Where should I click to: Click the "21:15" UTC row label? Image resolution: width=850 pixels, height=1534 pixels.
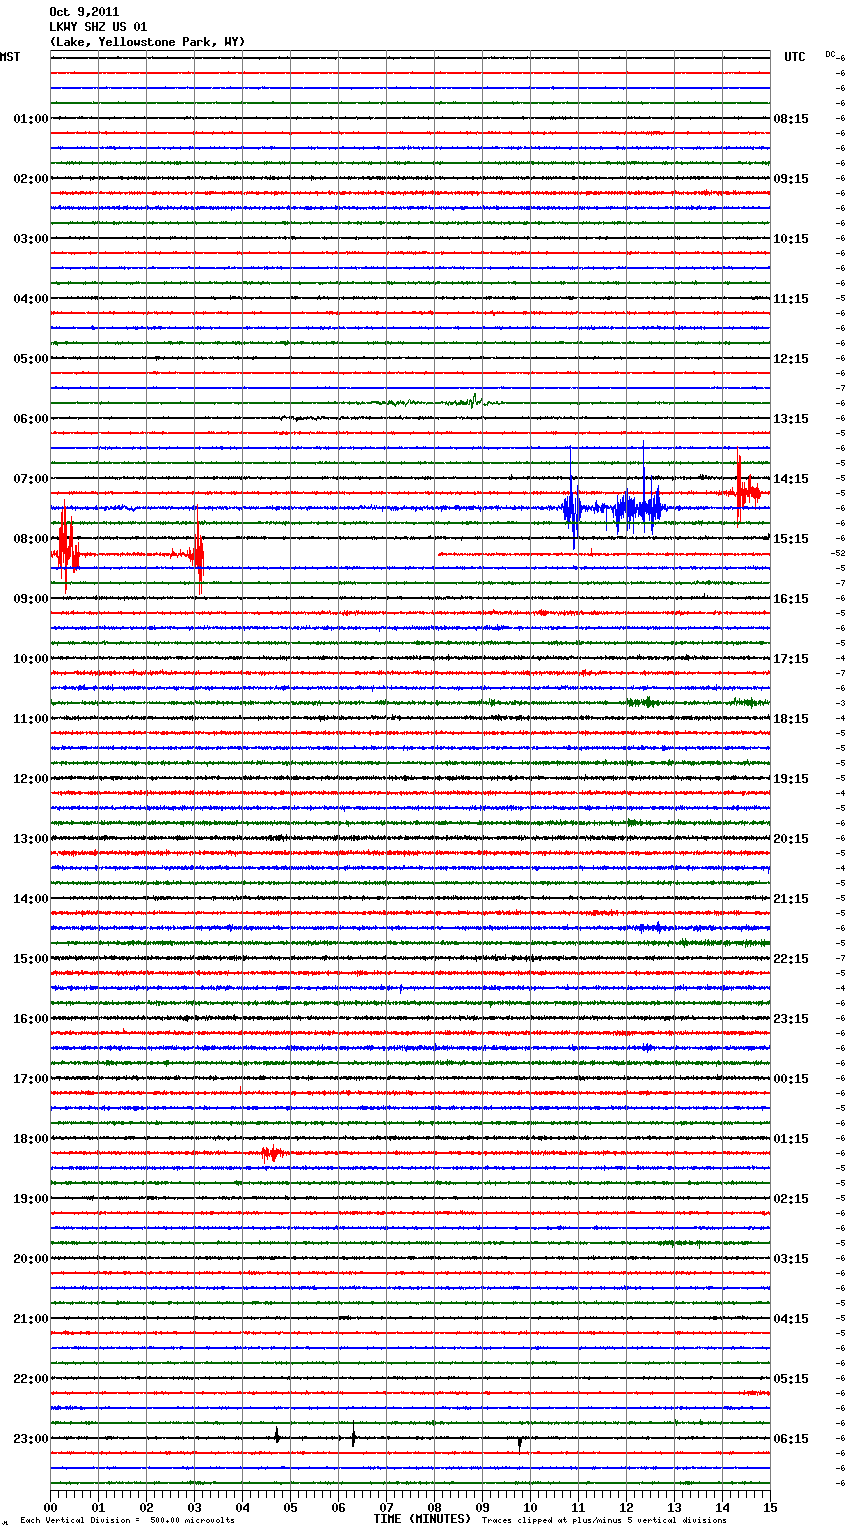coord(791,899)
